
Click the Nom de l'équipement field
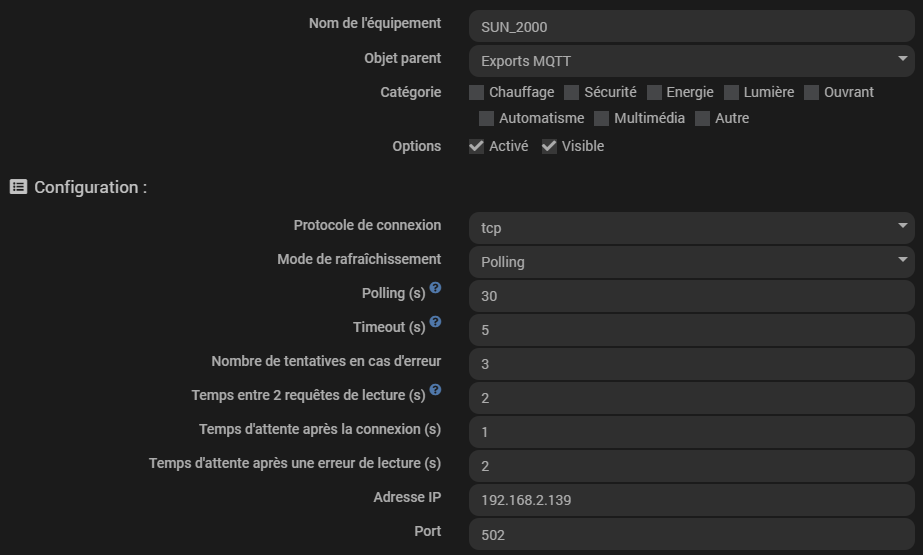tap(692, 26)
